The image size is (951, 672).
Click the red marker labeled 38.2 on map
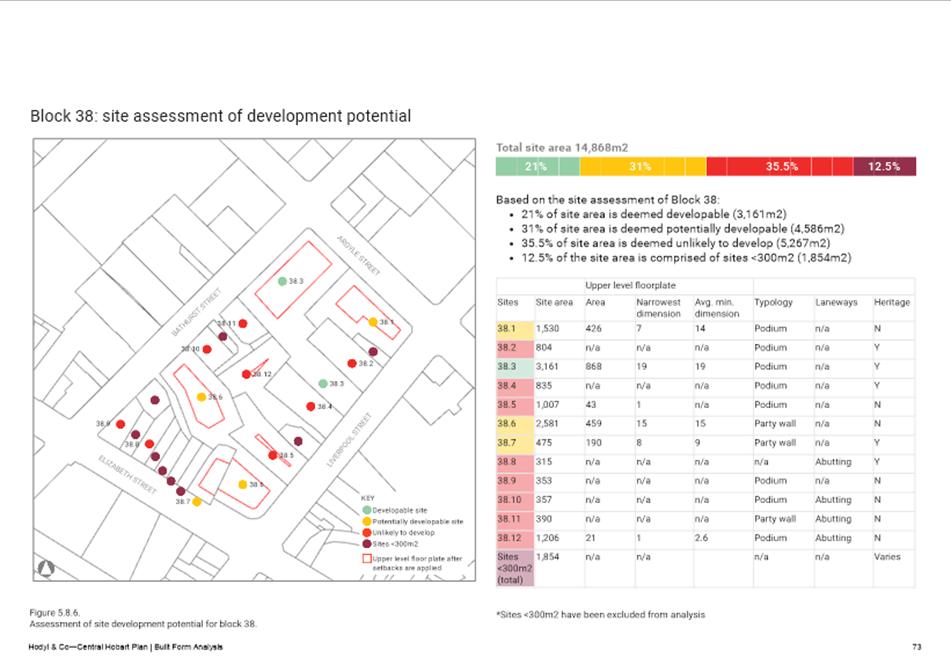[x=352, y=363]
